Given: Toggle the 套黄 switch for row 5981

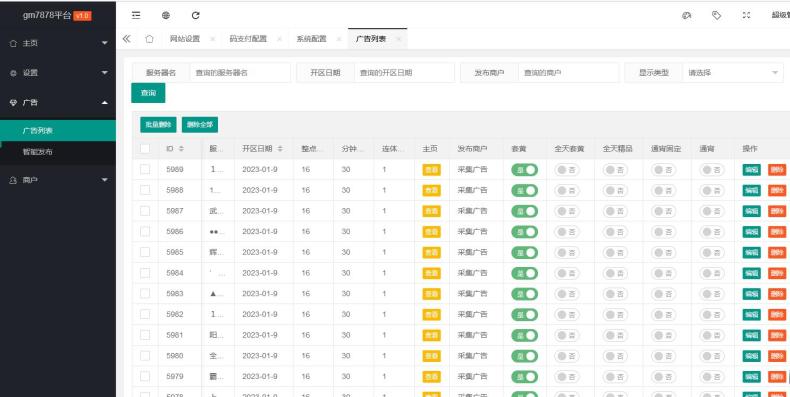Looking at the screenshot, I should click(524, 335).
